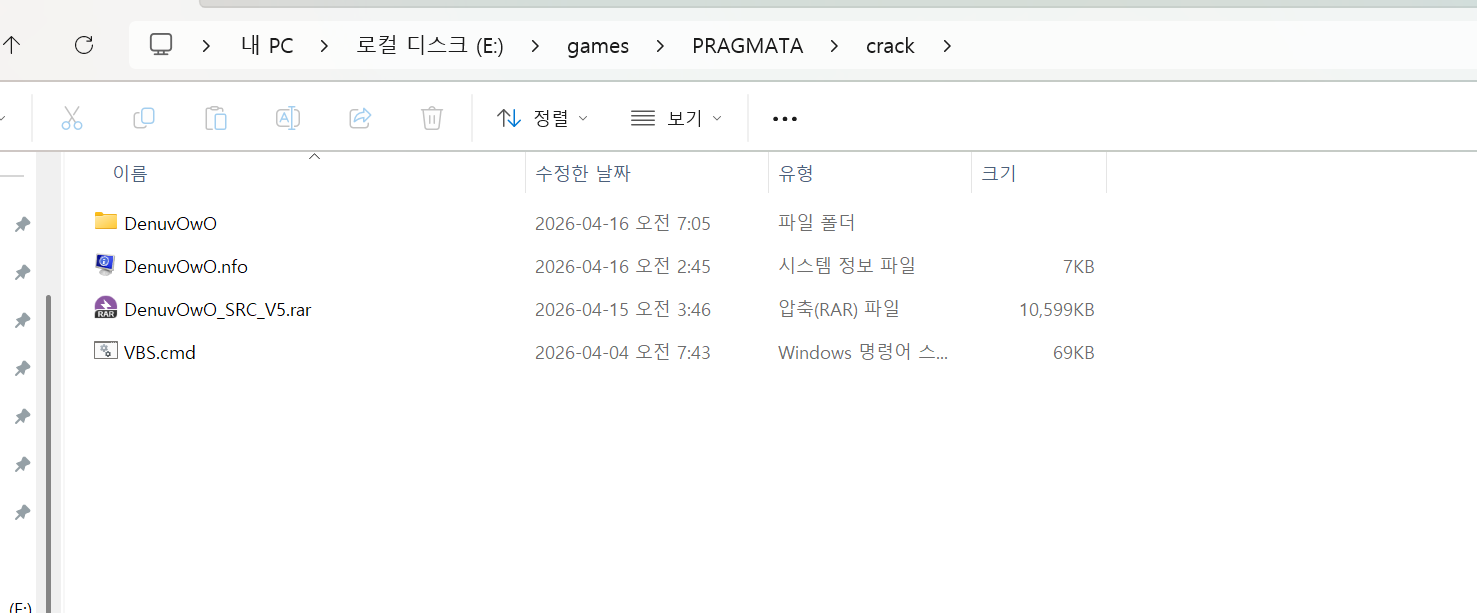
Task: Open the 보기 view dropdown
Action: 677,118
